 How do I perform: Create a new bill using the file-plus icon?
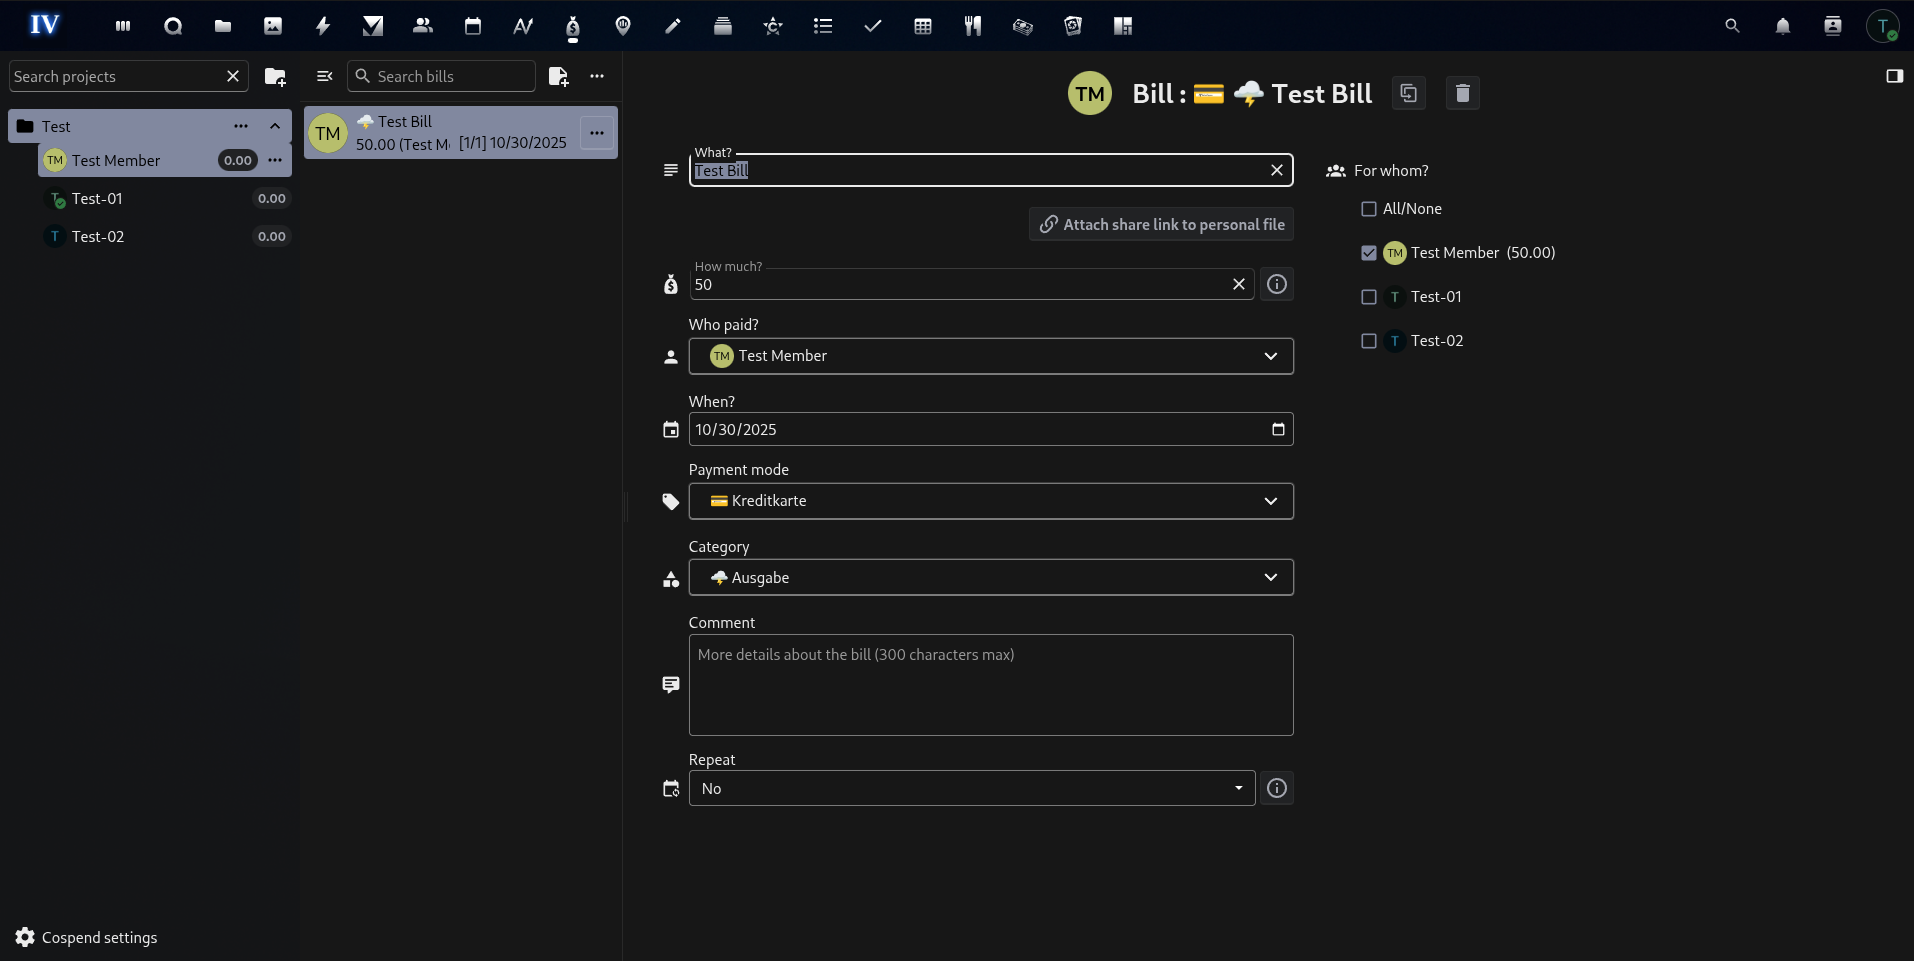[558, 76]
